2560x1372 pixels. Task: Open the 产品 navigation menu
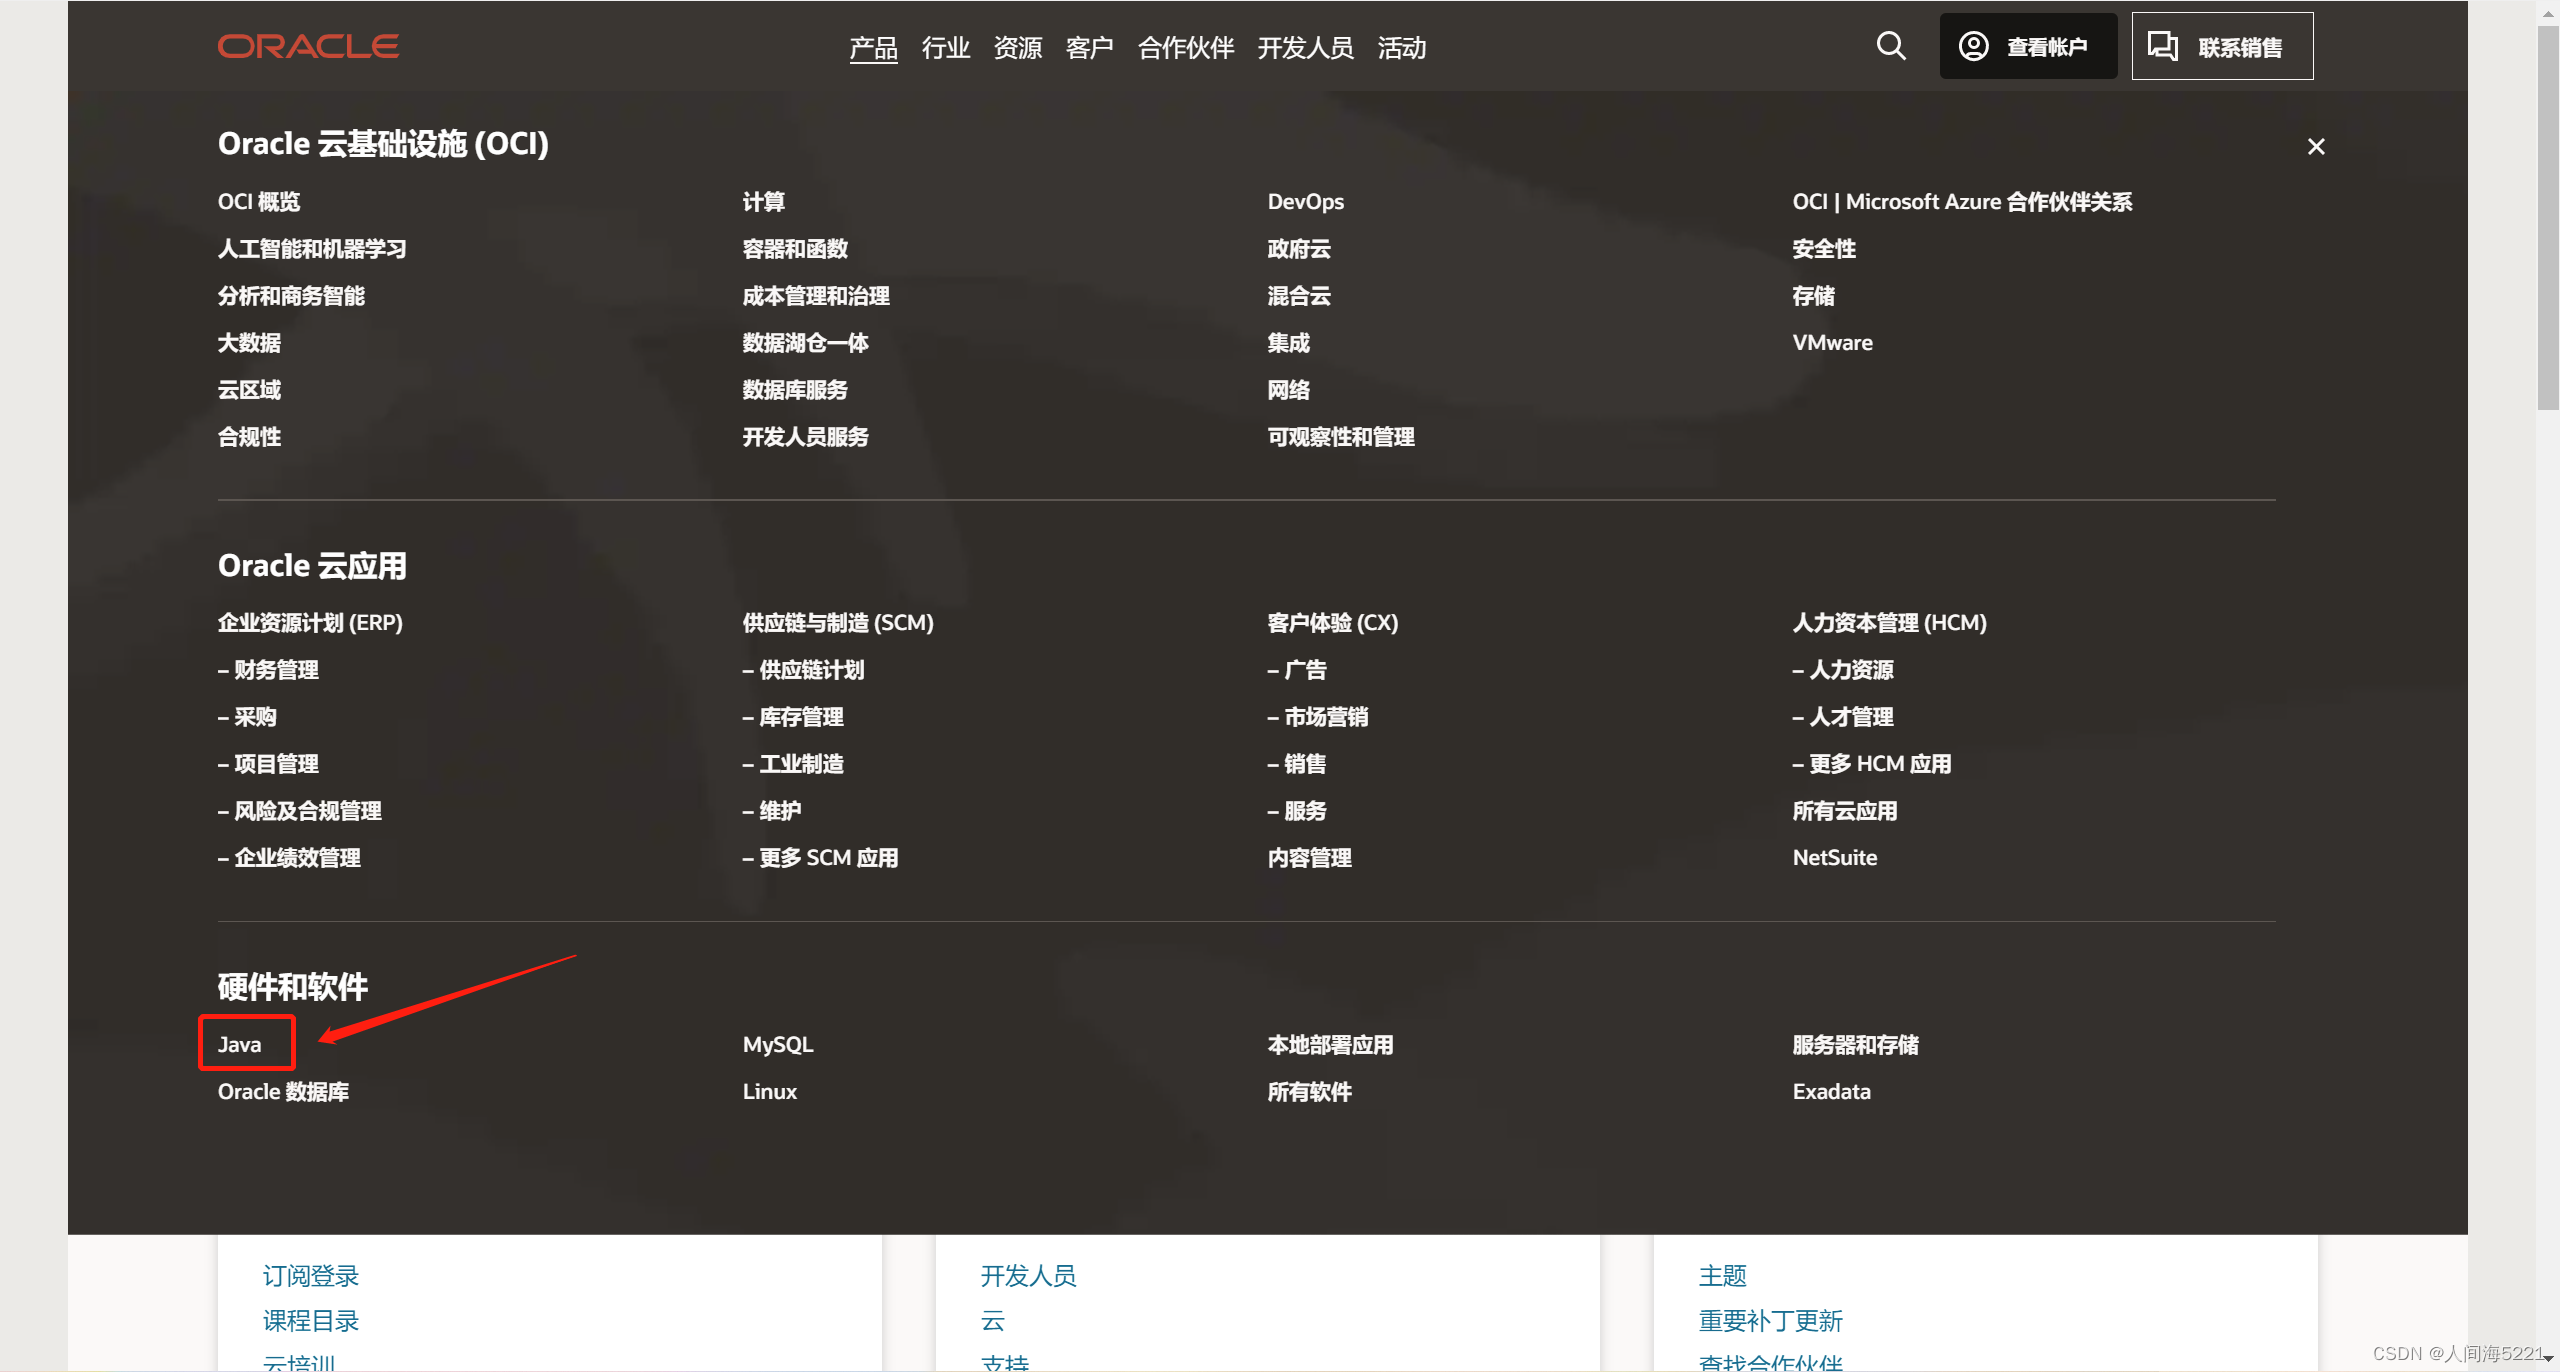873,48
